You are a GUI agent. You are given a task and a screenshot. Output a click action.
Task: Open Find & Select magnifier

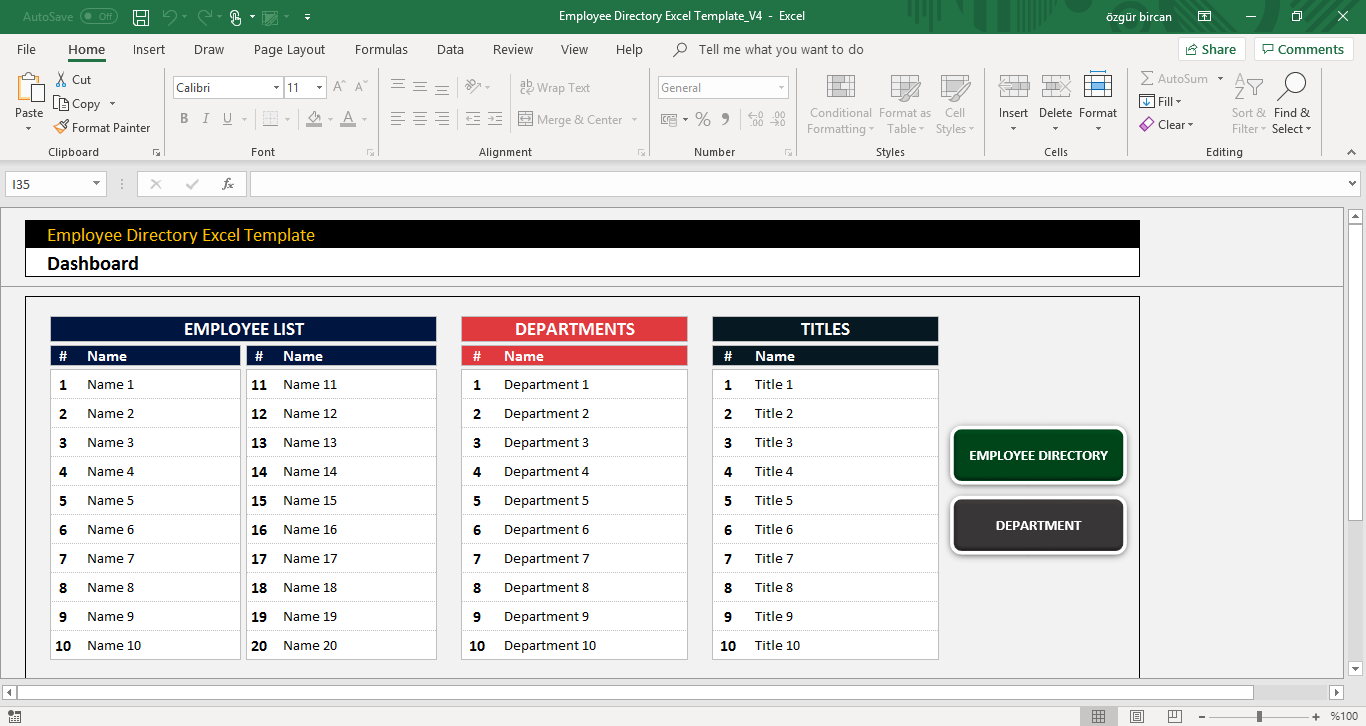point(1292,104)
